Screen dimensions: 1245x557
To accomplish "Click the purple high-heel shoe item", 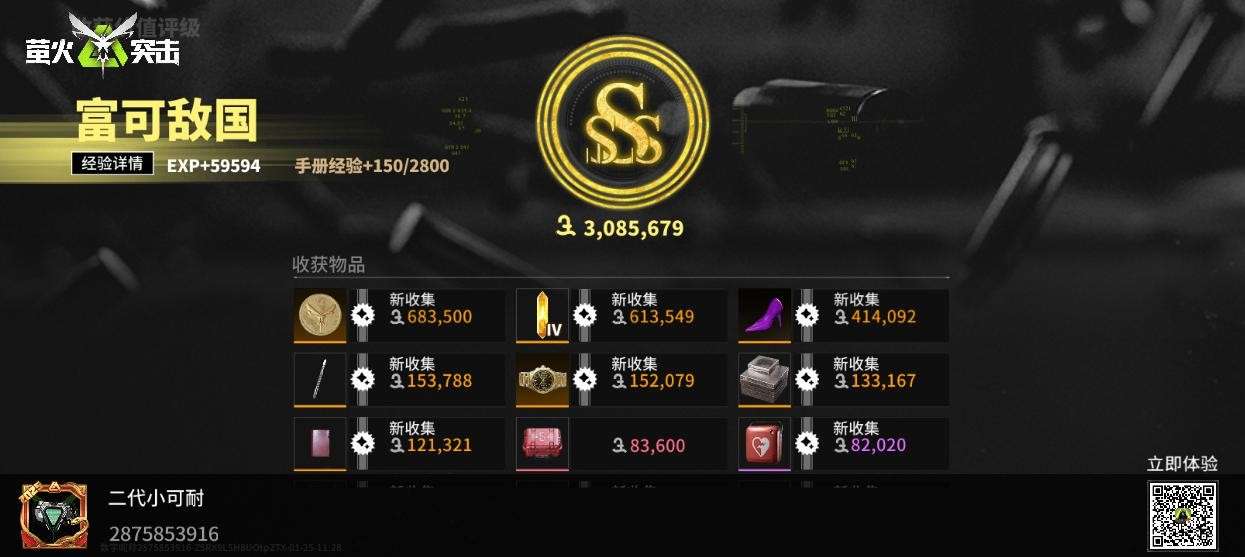I will (x=764, y=315).
